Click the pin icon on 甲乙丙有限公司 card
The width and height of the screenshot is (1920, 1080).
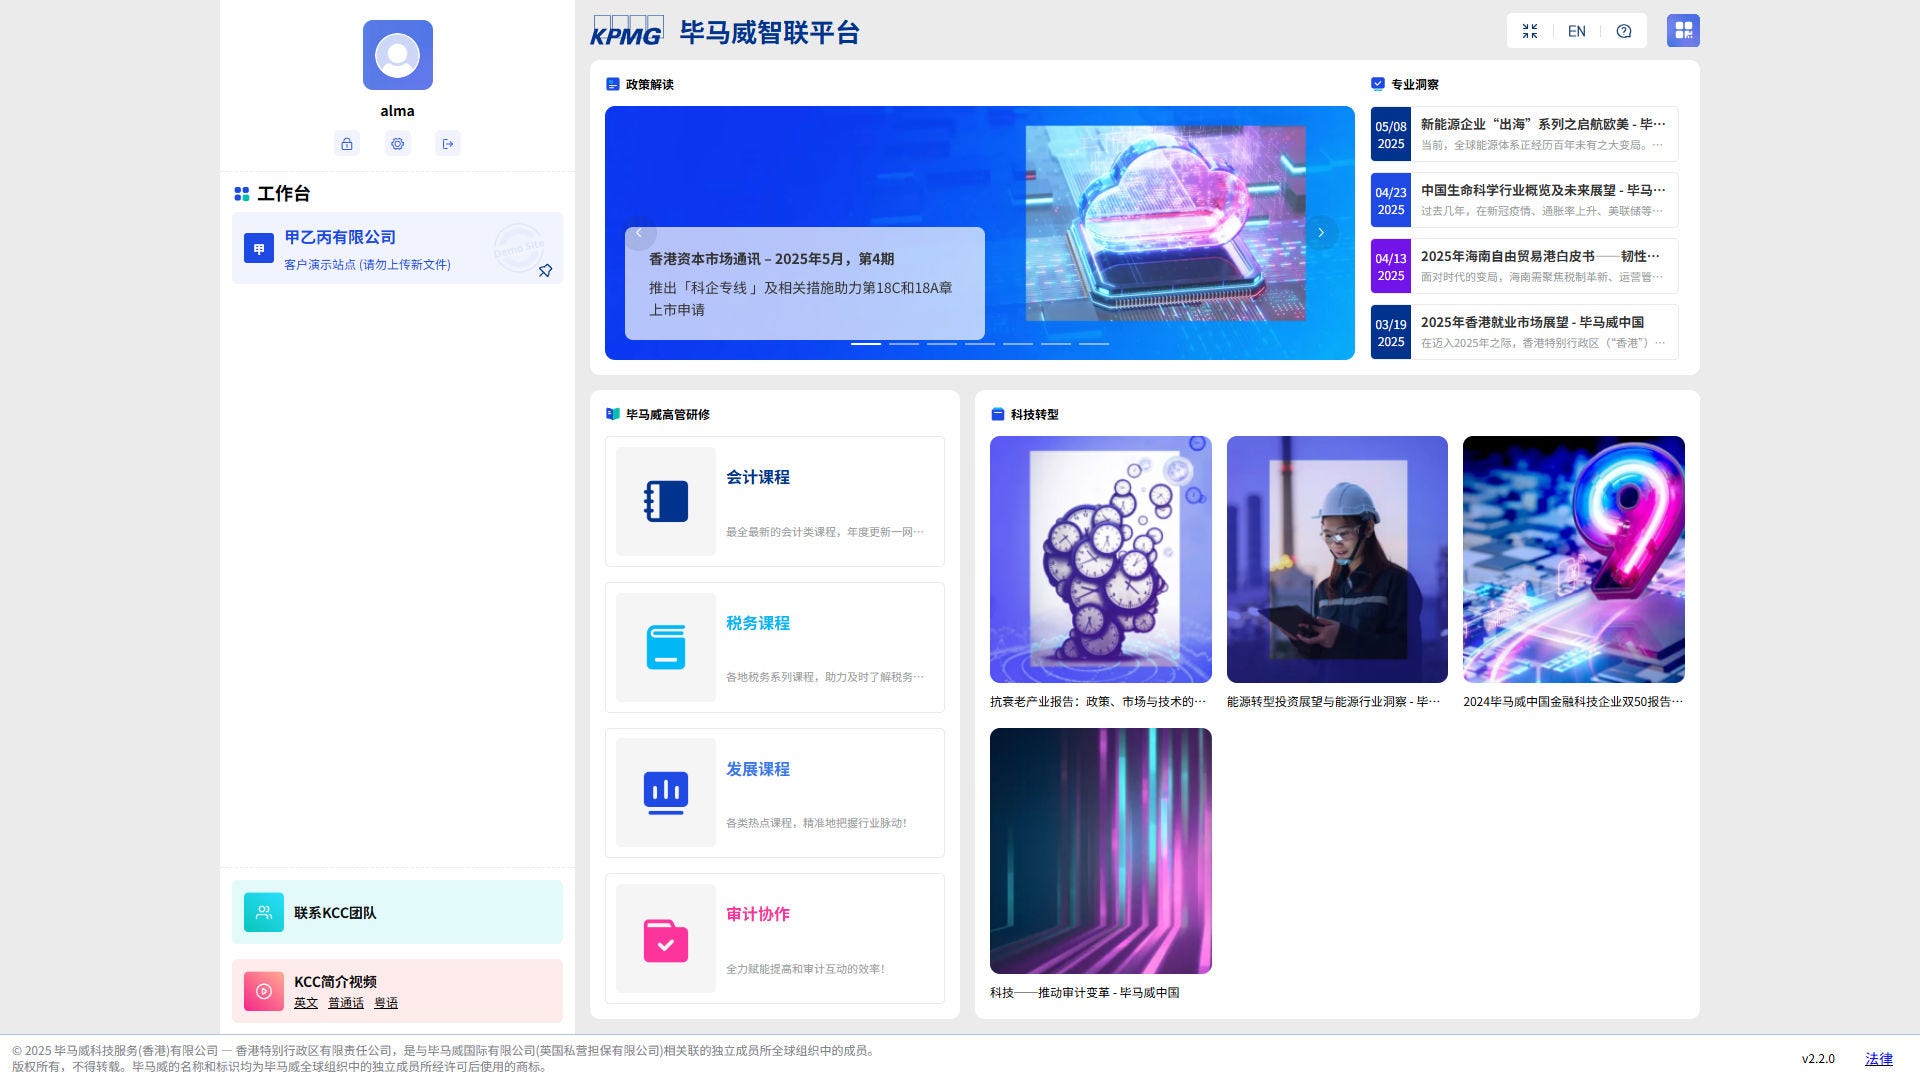(x=545, y=271)
